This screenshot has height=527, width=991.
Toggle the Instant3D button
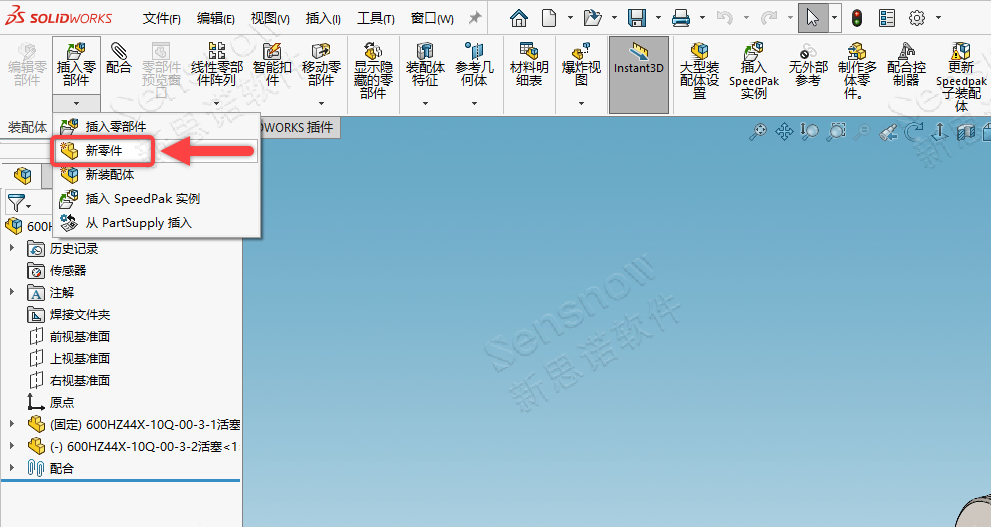(x=638, y=66)
